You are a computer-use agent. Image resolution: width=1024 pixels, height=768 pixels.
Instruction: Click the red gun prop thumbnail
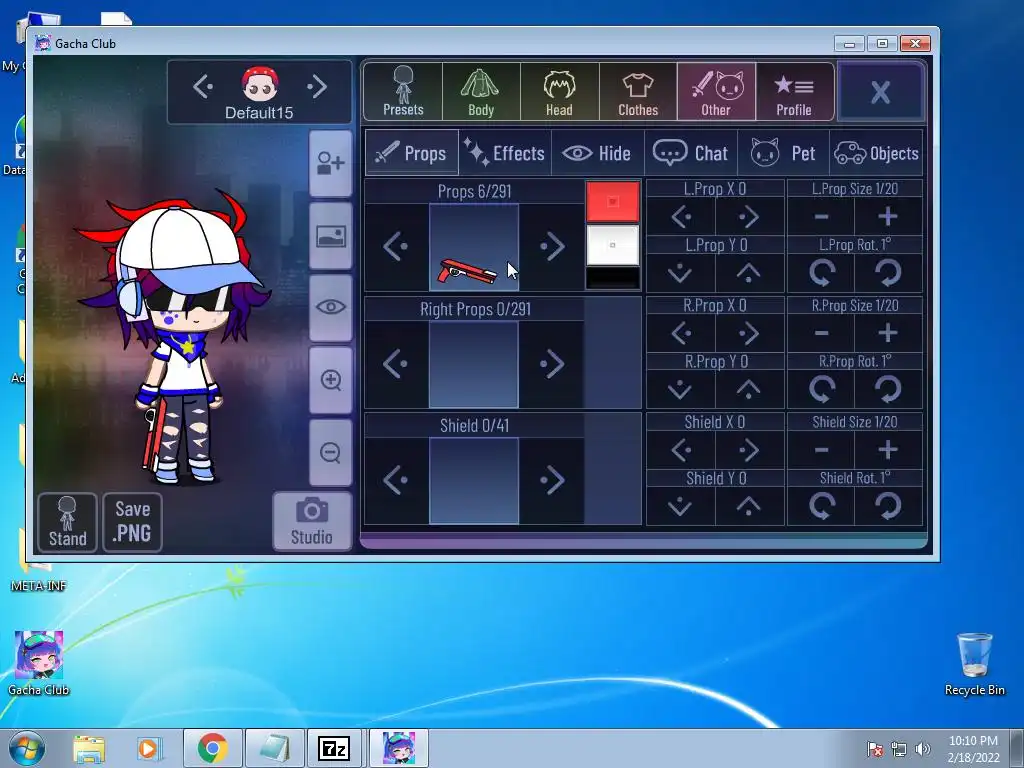coord(474,247)
